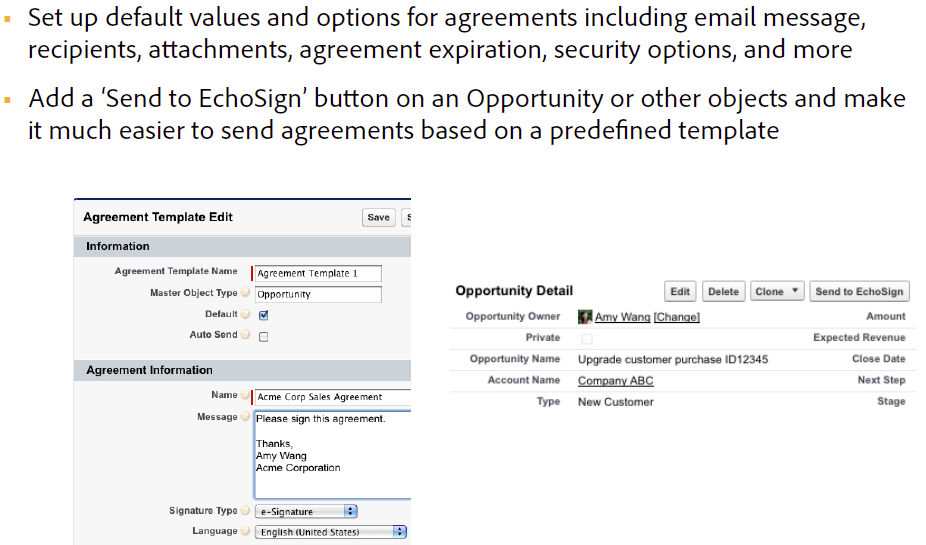Screen dimensions: 926x545
Task: Click help icon beside agreement Name field
Action: pos(246,396)
